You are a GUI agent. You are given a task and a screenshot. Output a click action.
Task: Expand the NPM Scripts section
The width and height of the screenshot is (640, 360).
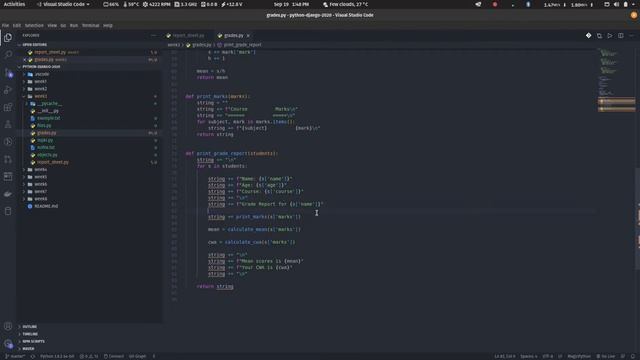tap(33, 341)
